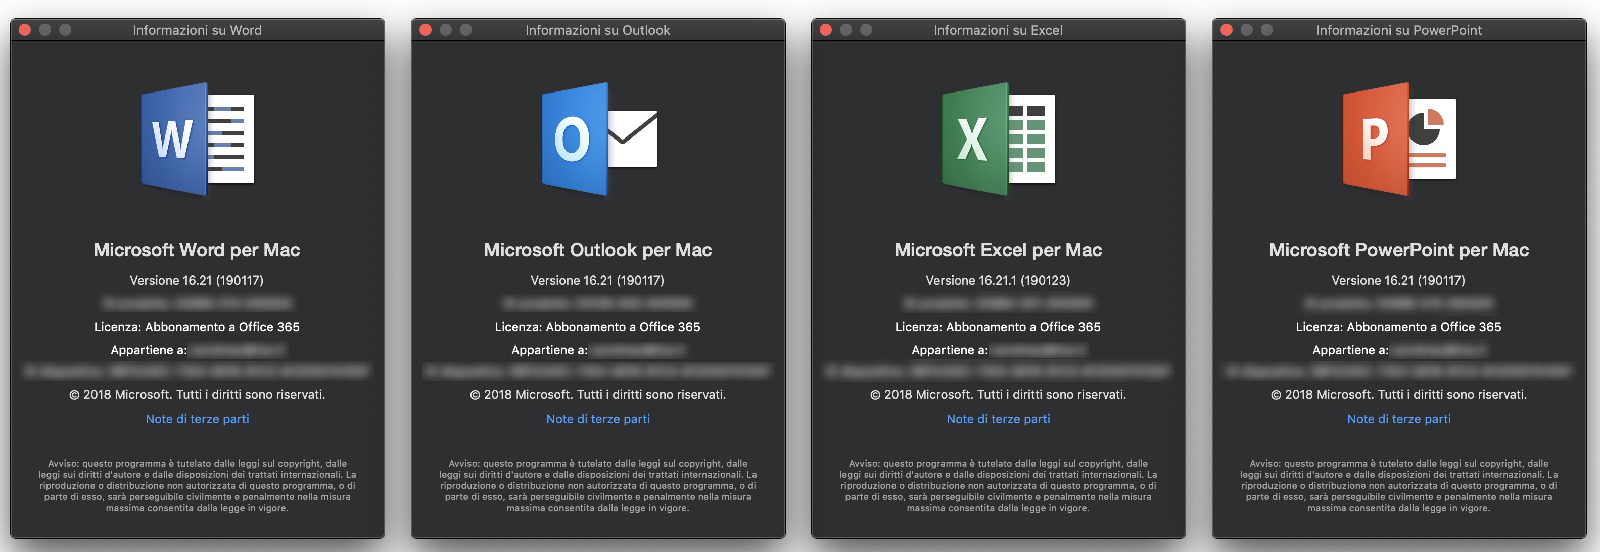This screenshot has height=552, width=1600.
Task: Click Appartiene a: label in PowerPoint window
Action: point(1350,350)
